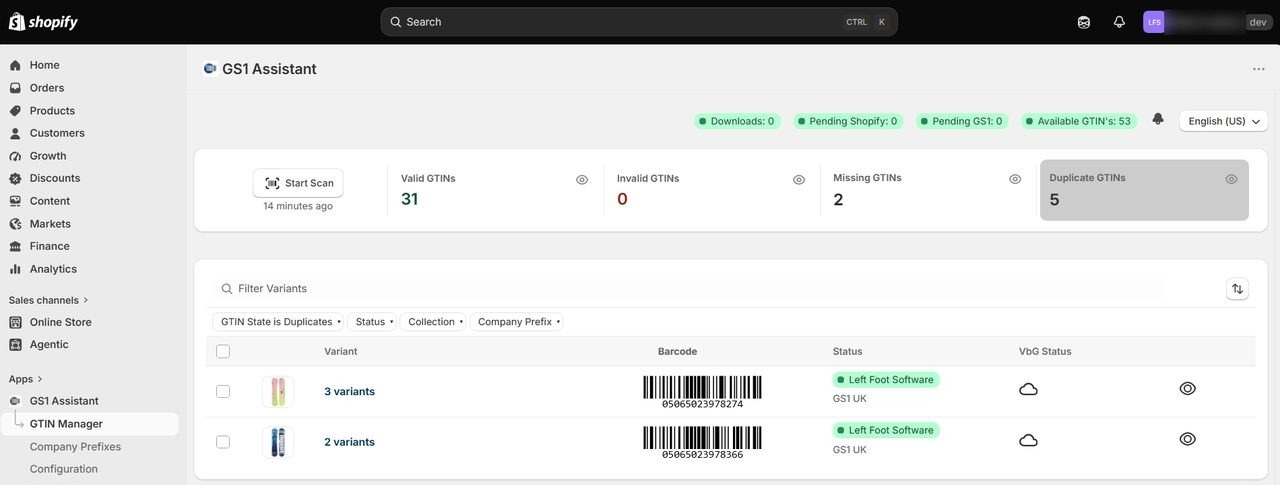Toggle eye icon on Duplicate GTINs card

[1231, 179]
